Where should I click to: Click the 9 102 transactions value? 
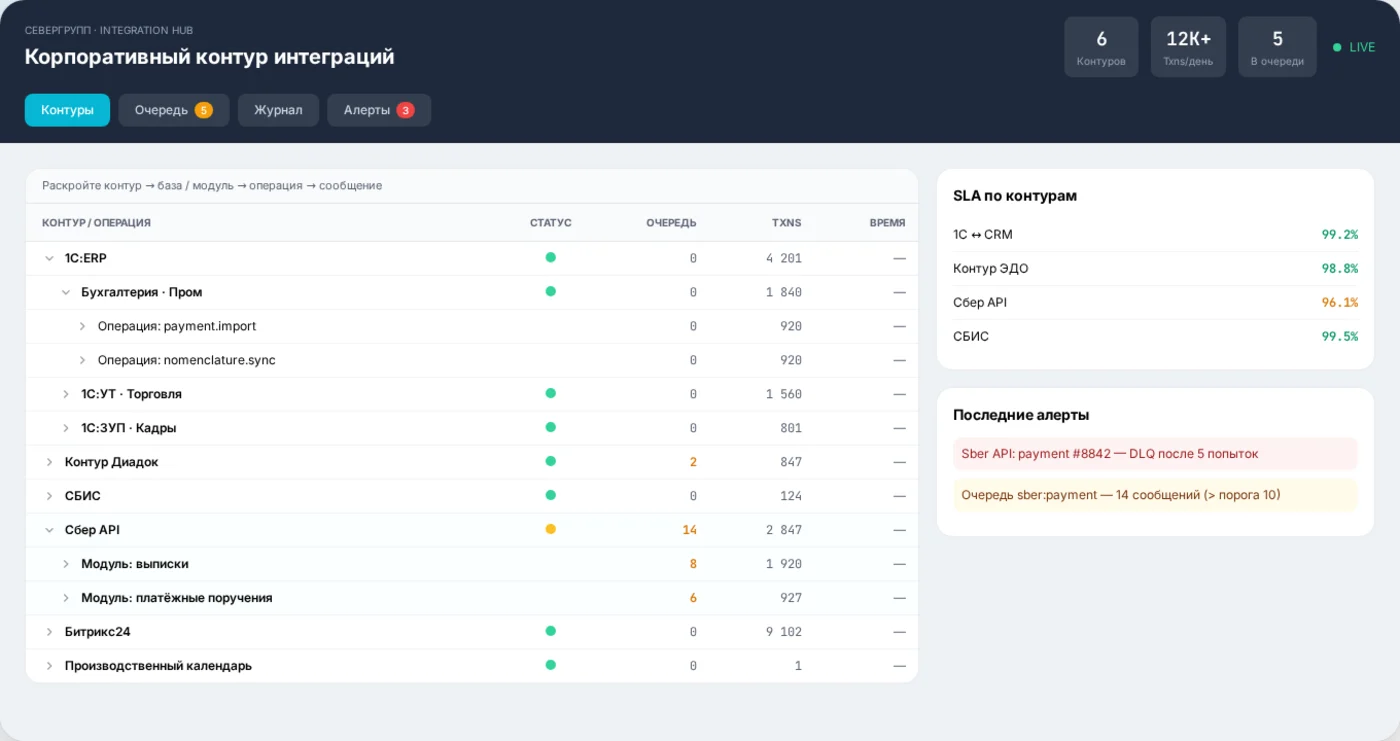784,632
